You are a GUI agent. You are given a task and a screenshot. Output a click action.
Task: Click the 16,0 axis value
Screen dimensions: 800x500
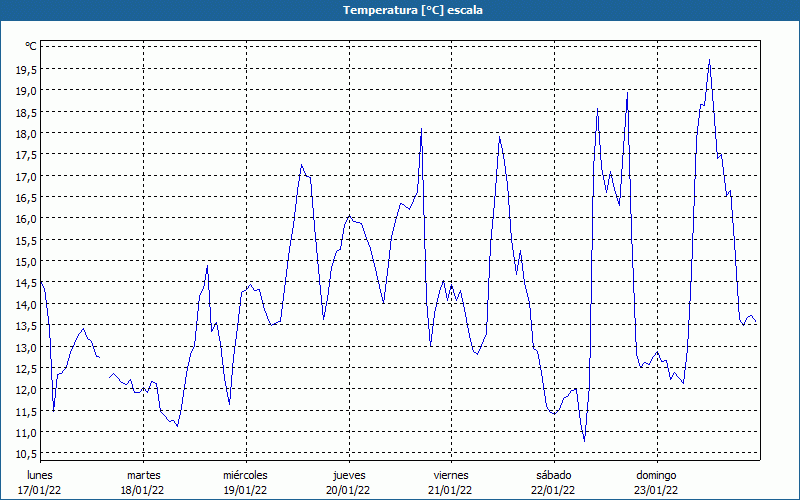pyautogui.click(x=26, y=219)
